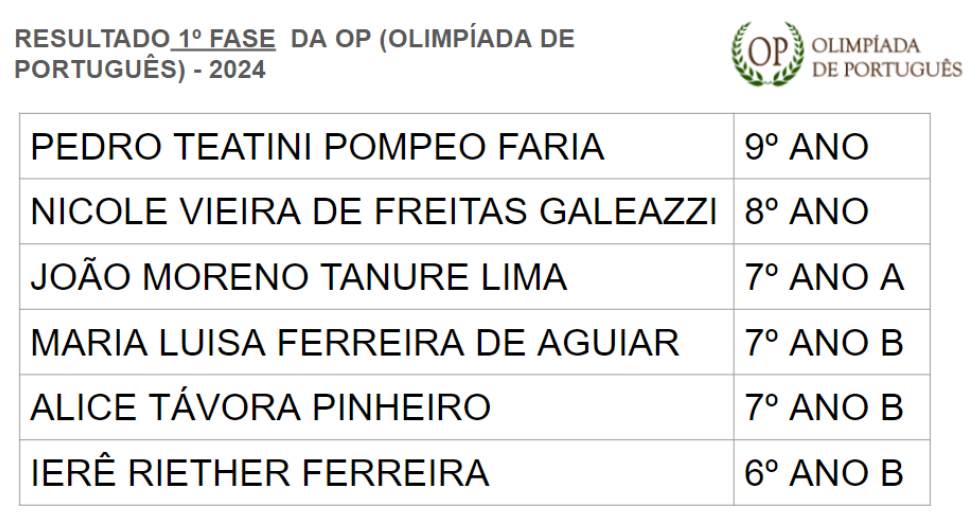Screen dimensions: 978x523
Task: Click the 6º ANO B grade cell
Action: (x=832, y=473)
